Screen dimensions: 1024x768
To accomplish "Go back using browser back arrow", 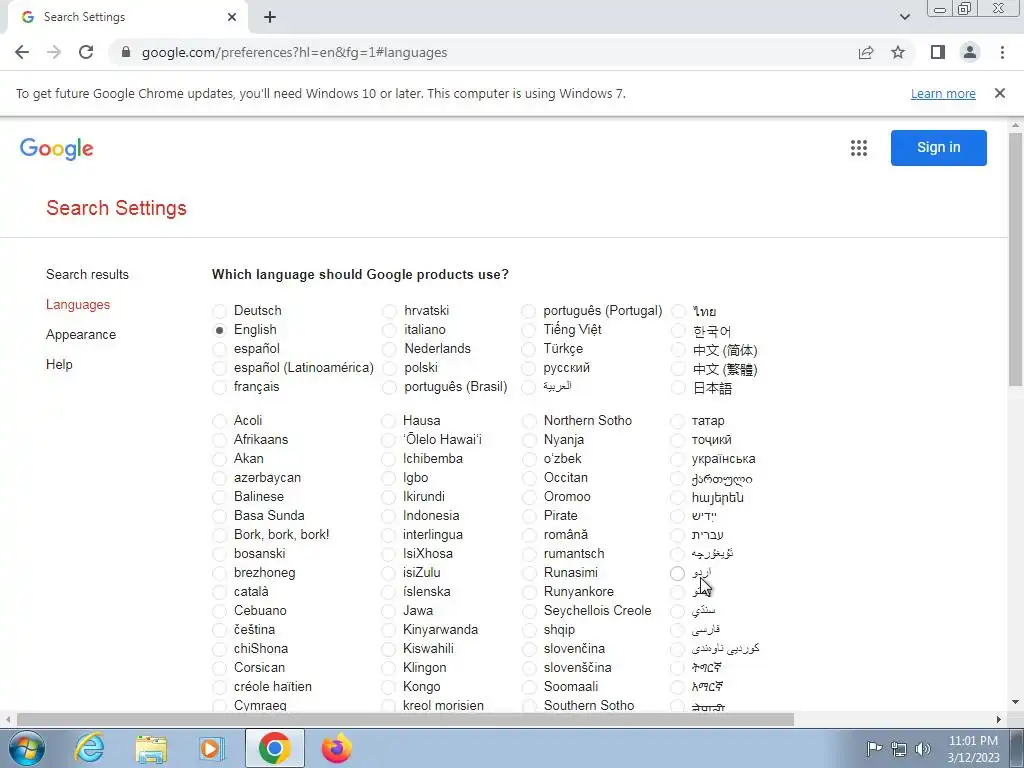I will point(22,52).
